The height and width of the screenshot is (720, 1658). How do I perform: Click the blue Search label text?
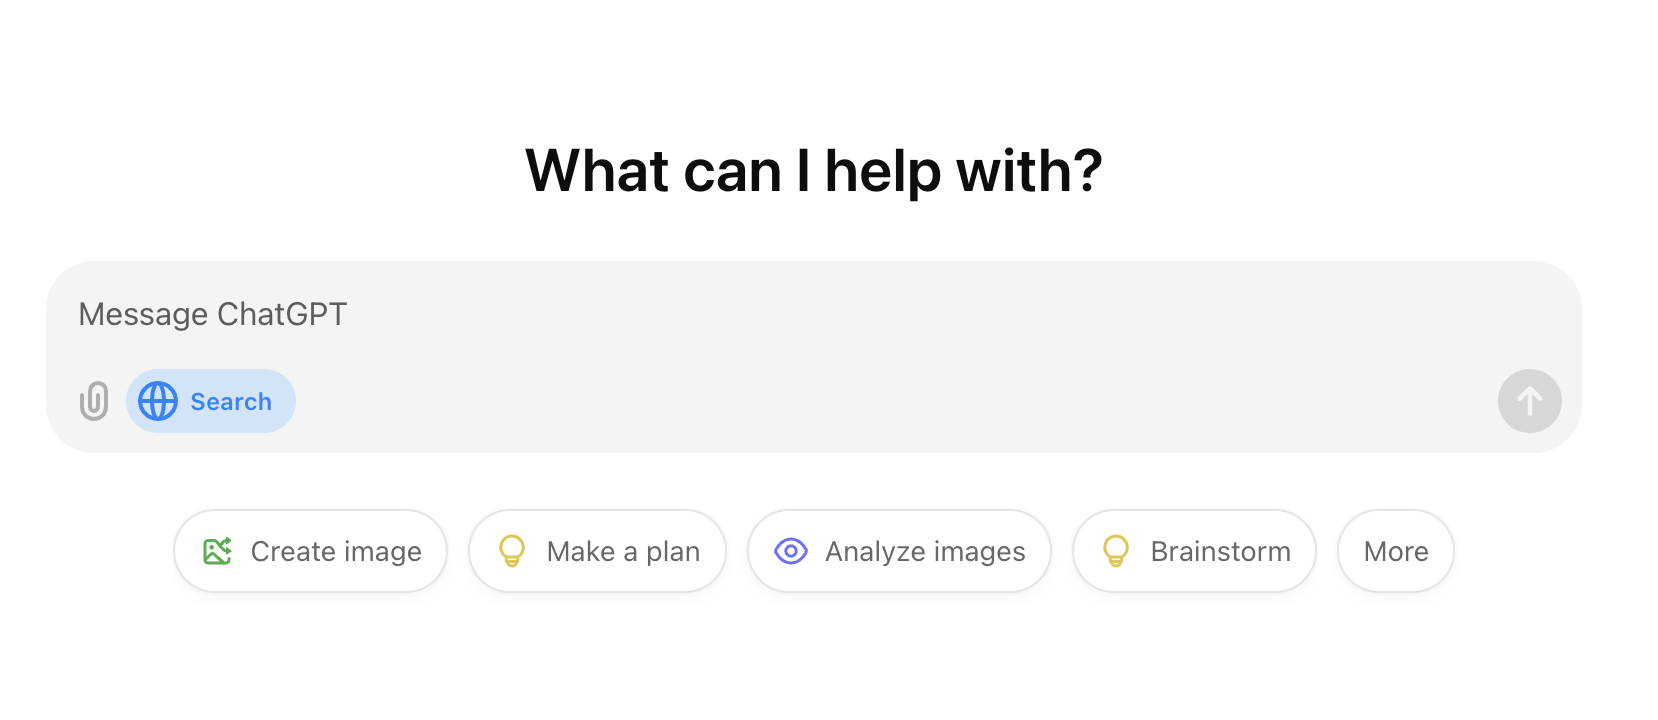tap(231, 402)
